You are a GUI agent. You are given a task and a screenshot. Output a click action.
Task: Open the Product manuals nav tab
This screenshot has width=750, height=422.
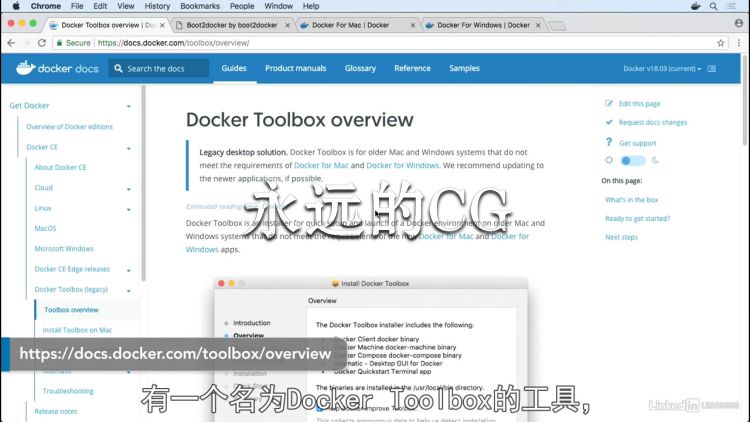coord(296,68)
